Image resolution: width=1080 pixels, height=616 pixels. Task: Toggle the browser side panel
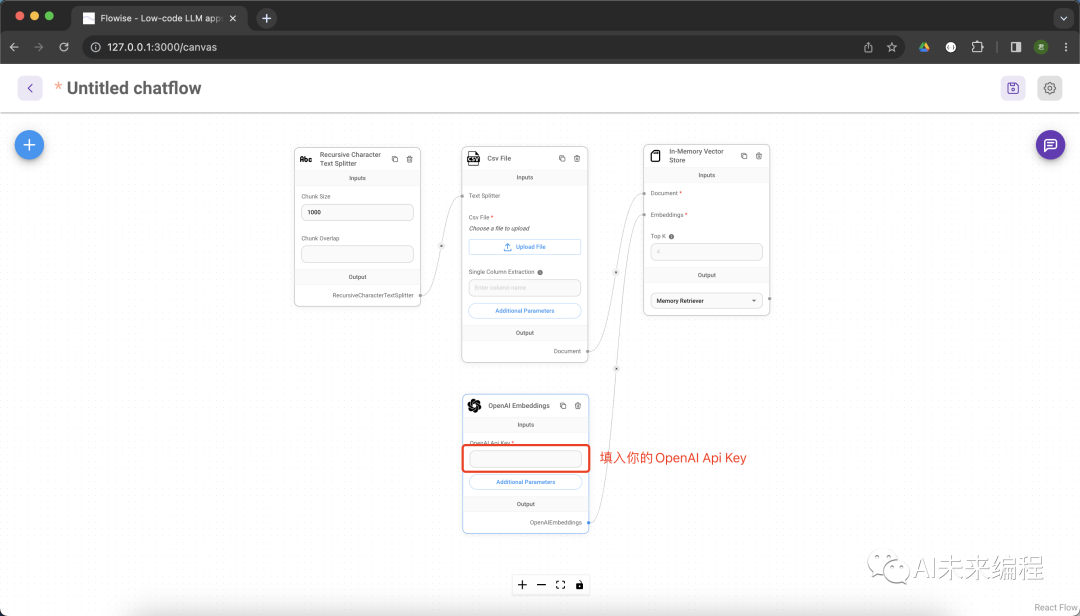(1016, 47)
